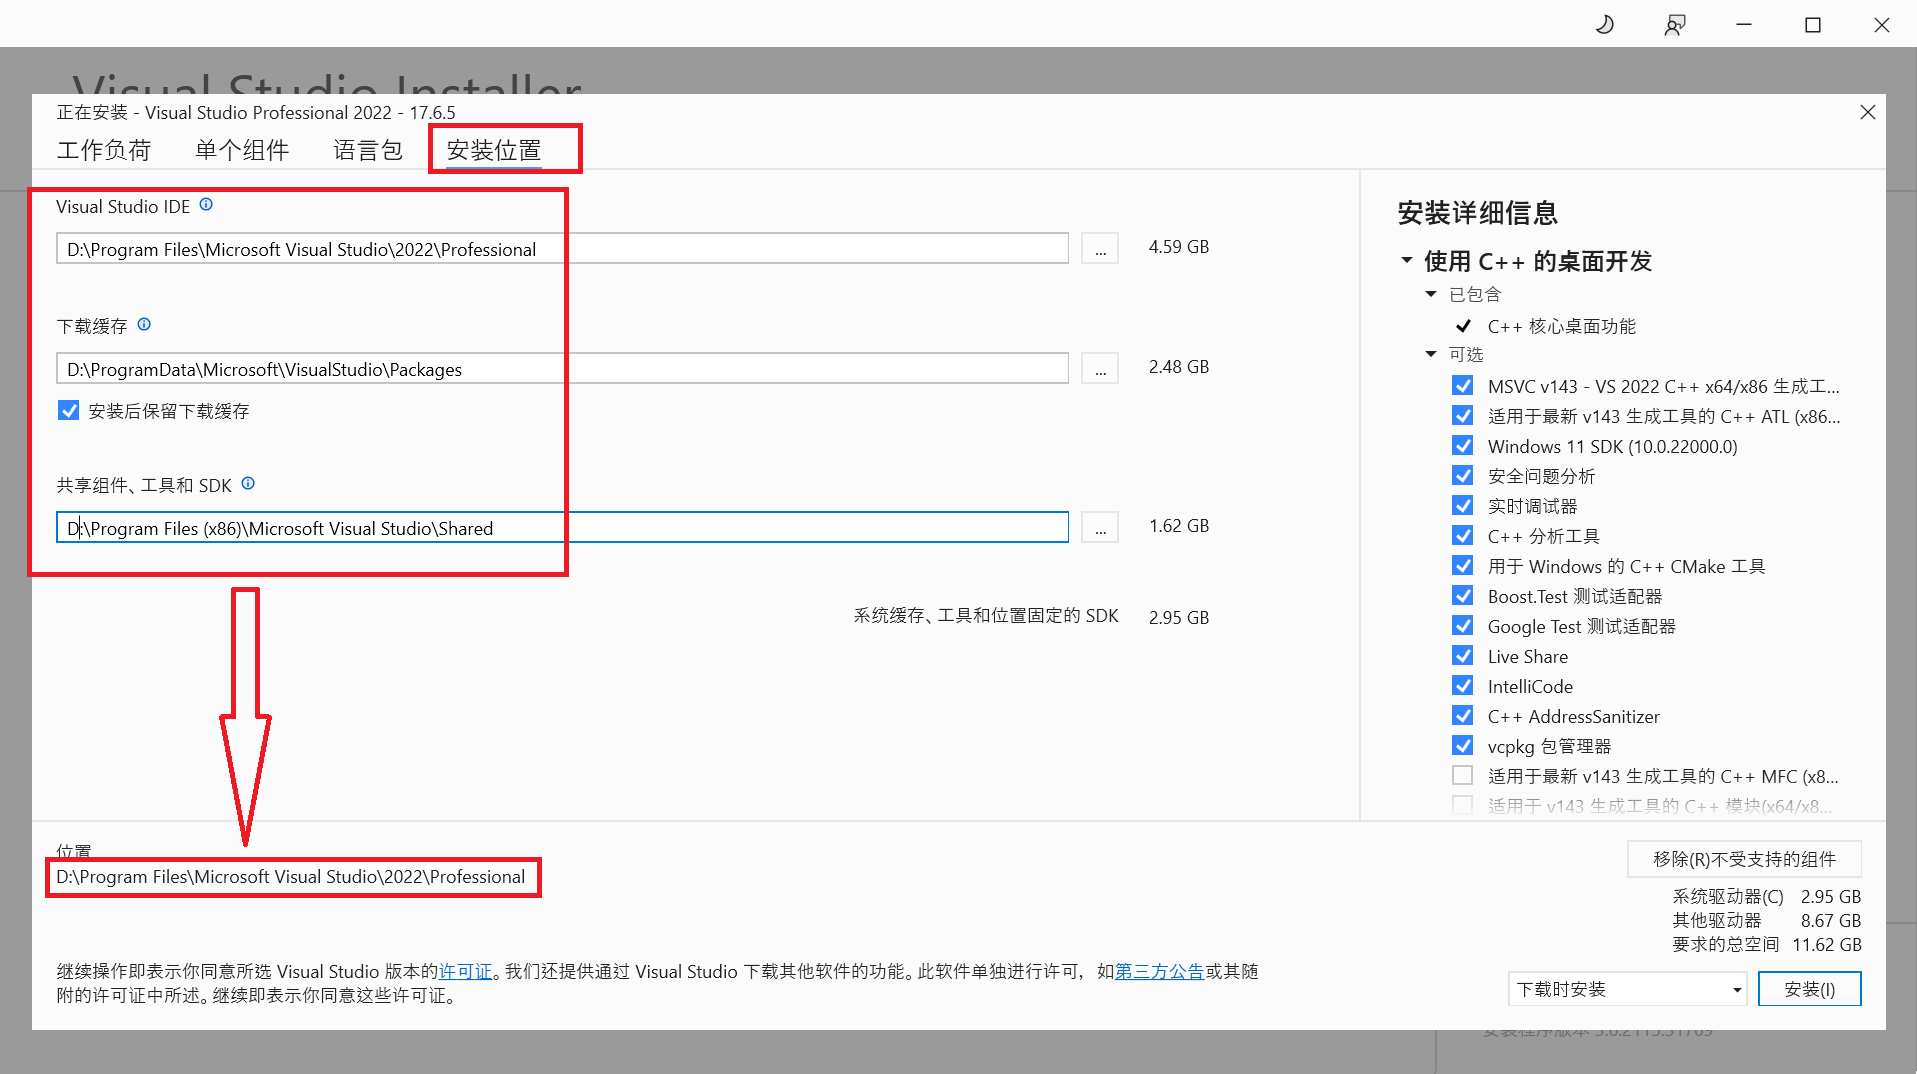Switch to the 语言包 tab

(x=368, y=150)
